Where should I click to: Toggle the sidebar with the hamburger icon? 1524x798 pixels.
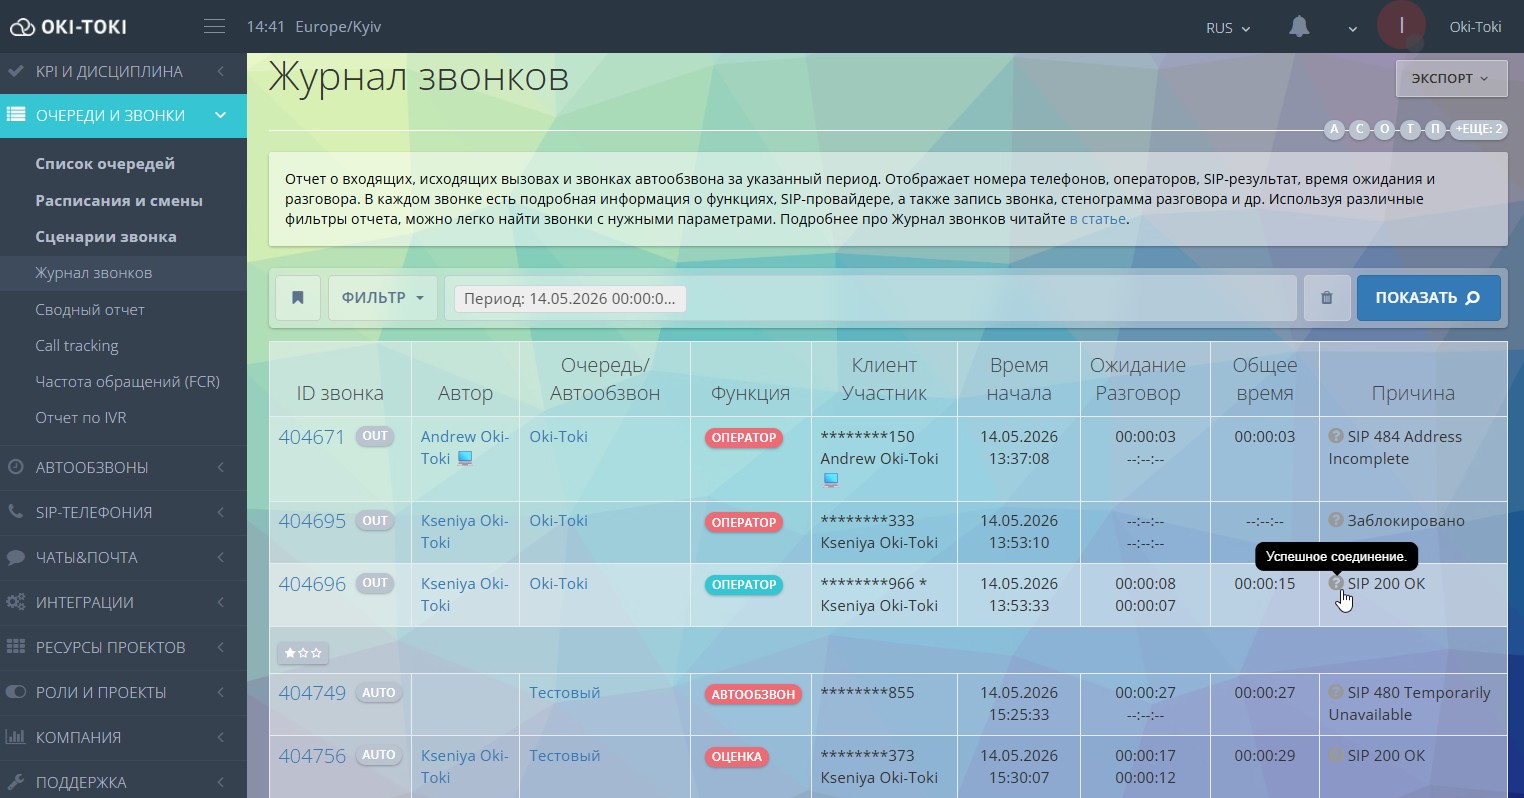pyautogui.click(x=214, y=27)
